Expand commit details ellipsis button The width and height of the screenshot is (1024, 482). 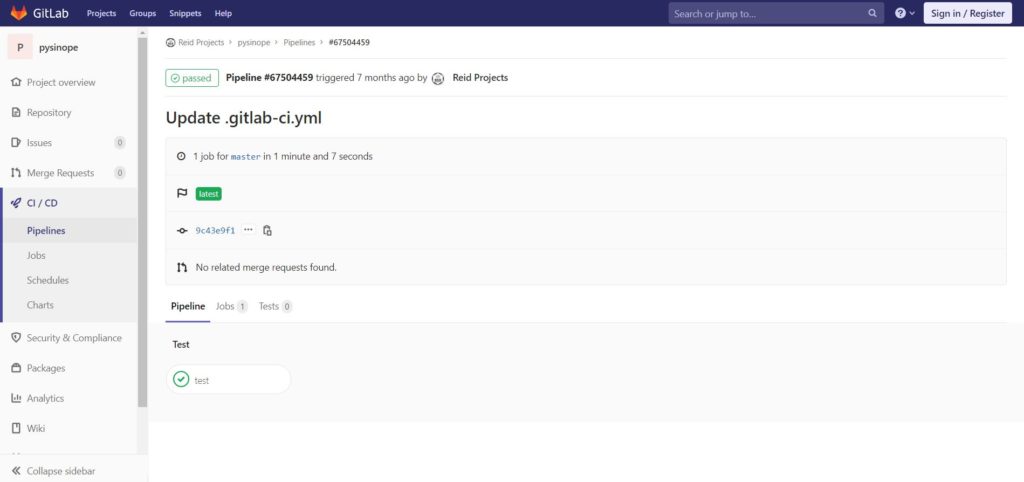coord(248,230)
